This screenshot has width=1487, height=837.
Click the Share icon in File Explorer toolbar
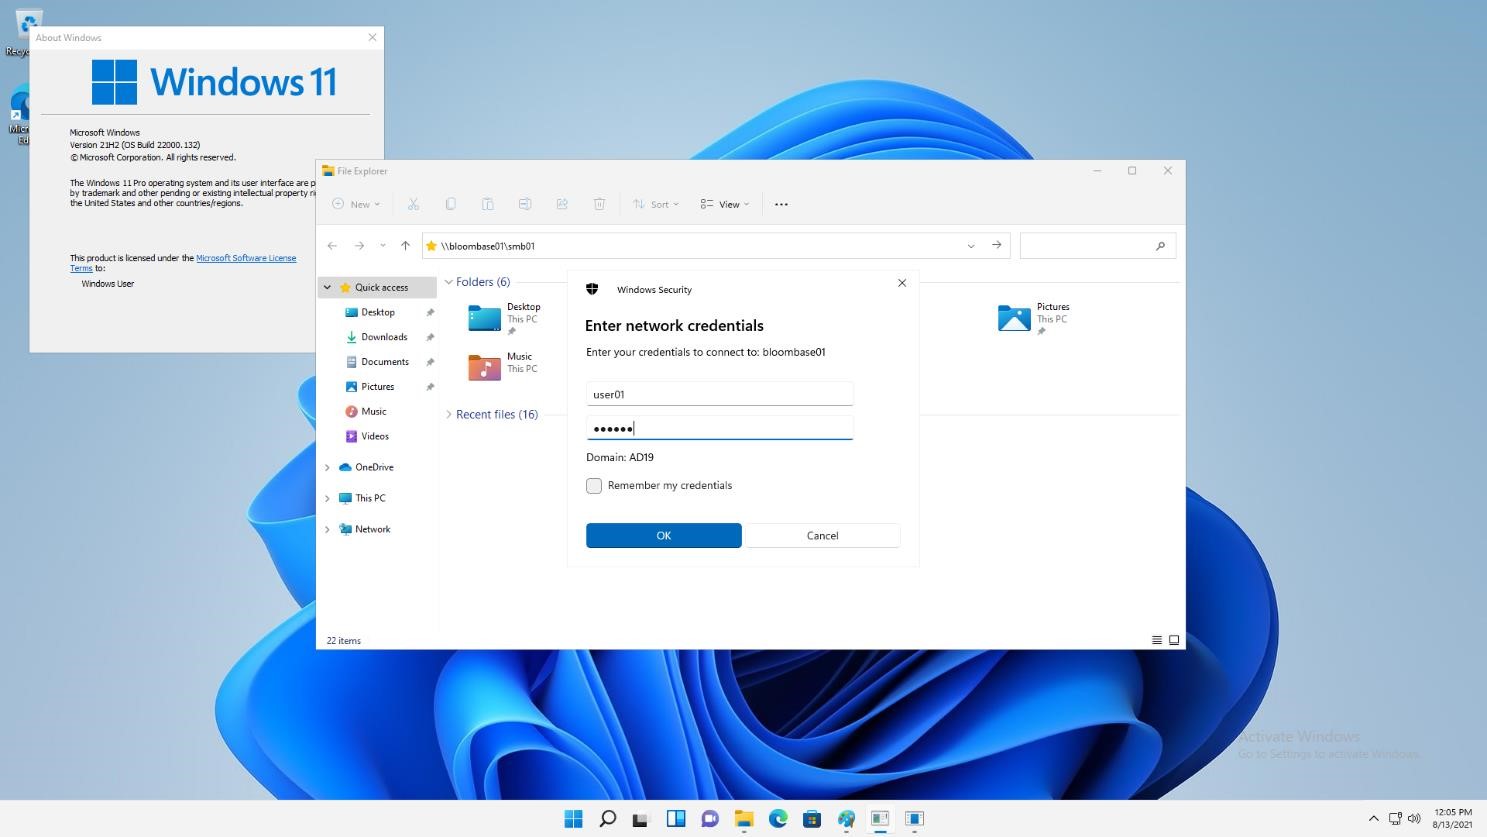coord(562,204)
